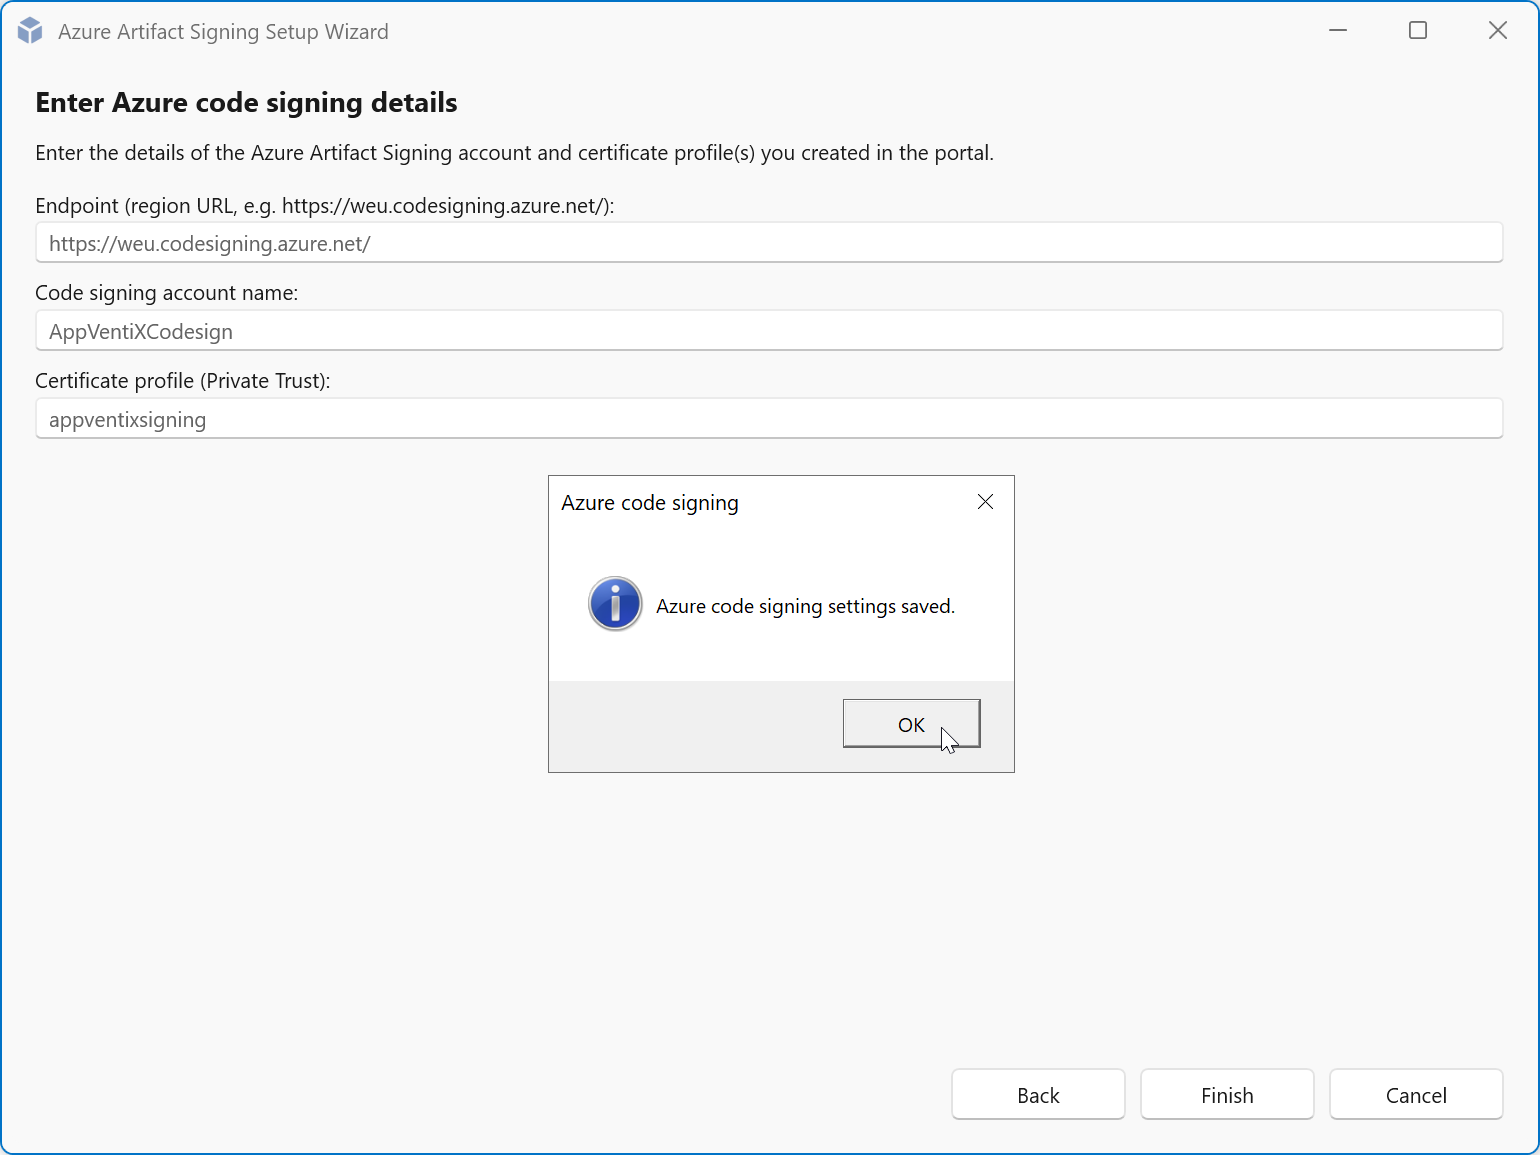Click the Endpoint region URL label
1540x1155 pixels.
point(325,206)
